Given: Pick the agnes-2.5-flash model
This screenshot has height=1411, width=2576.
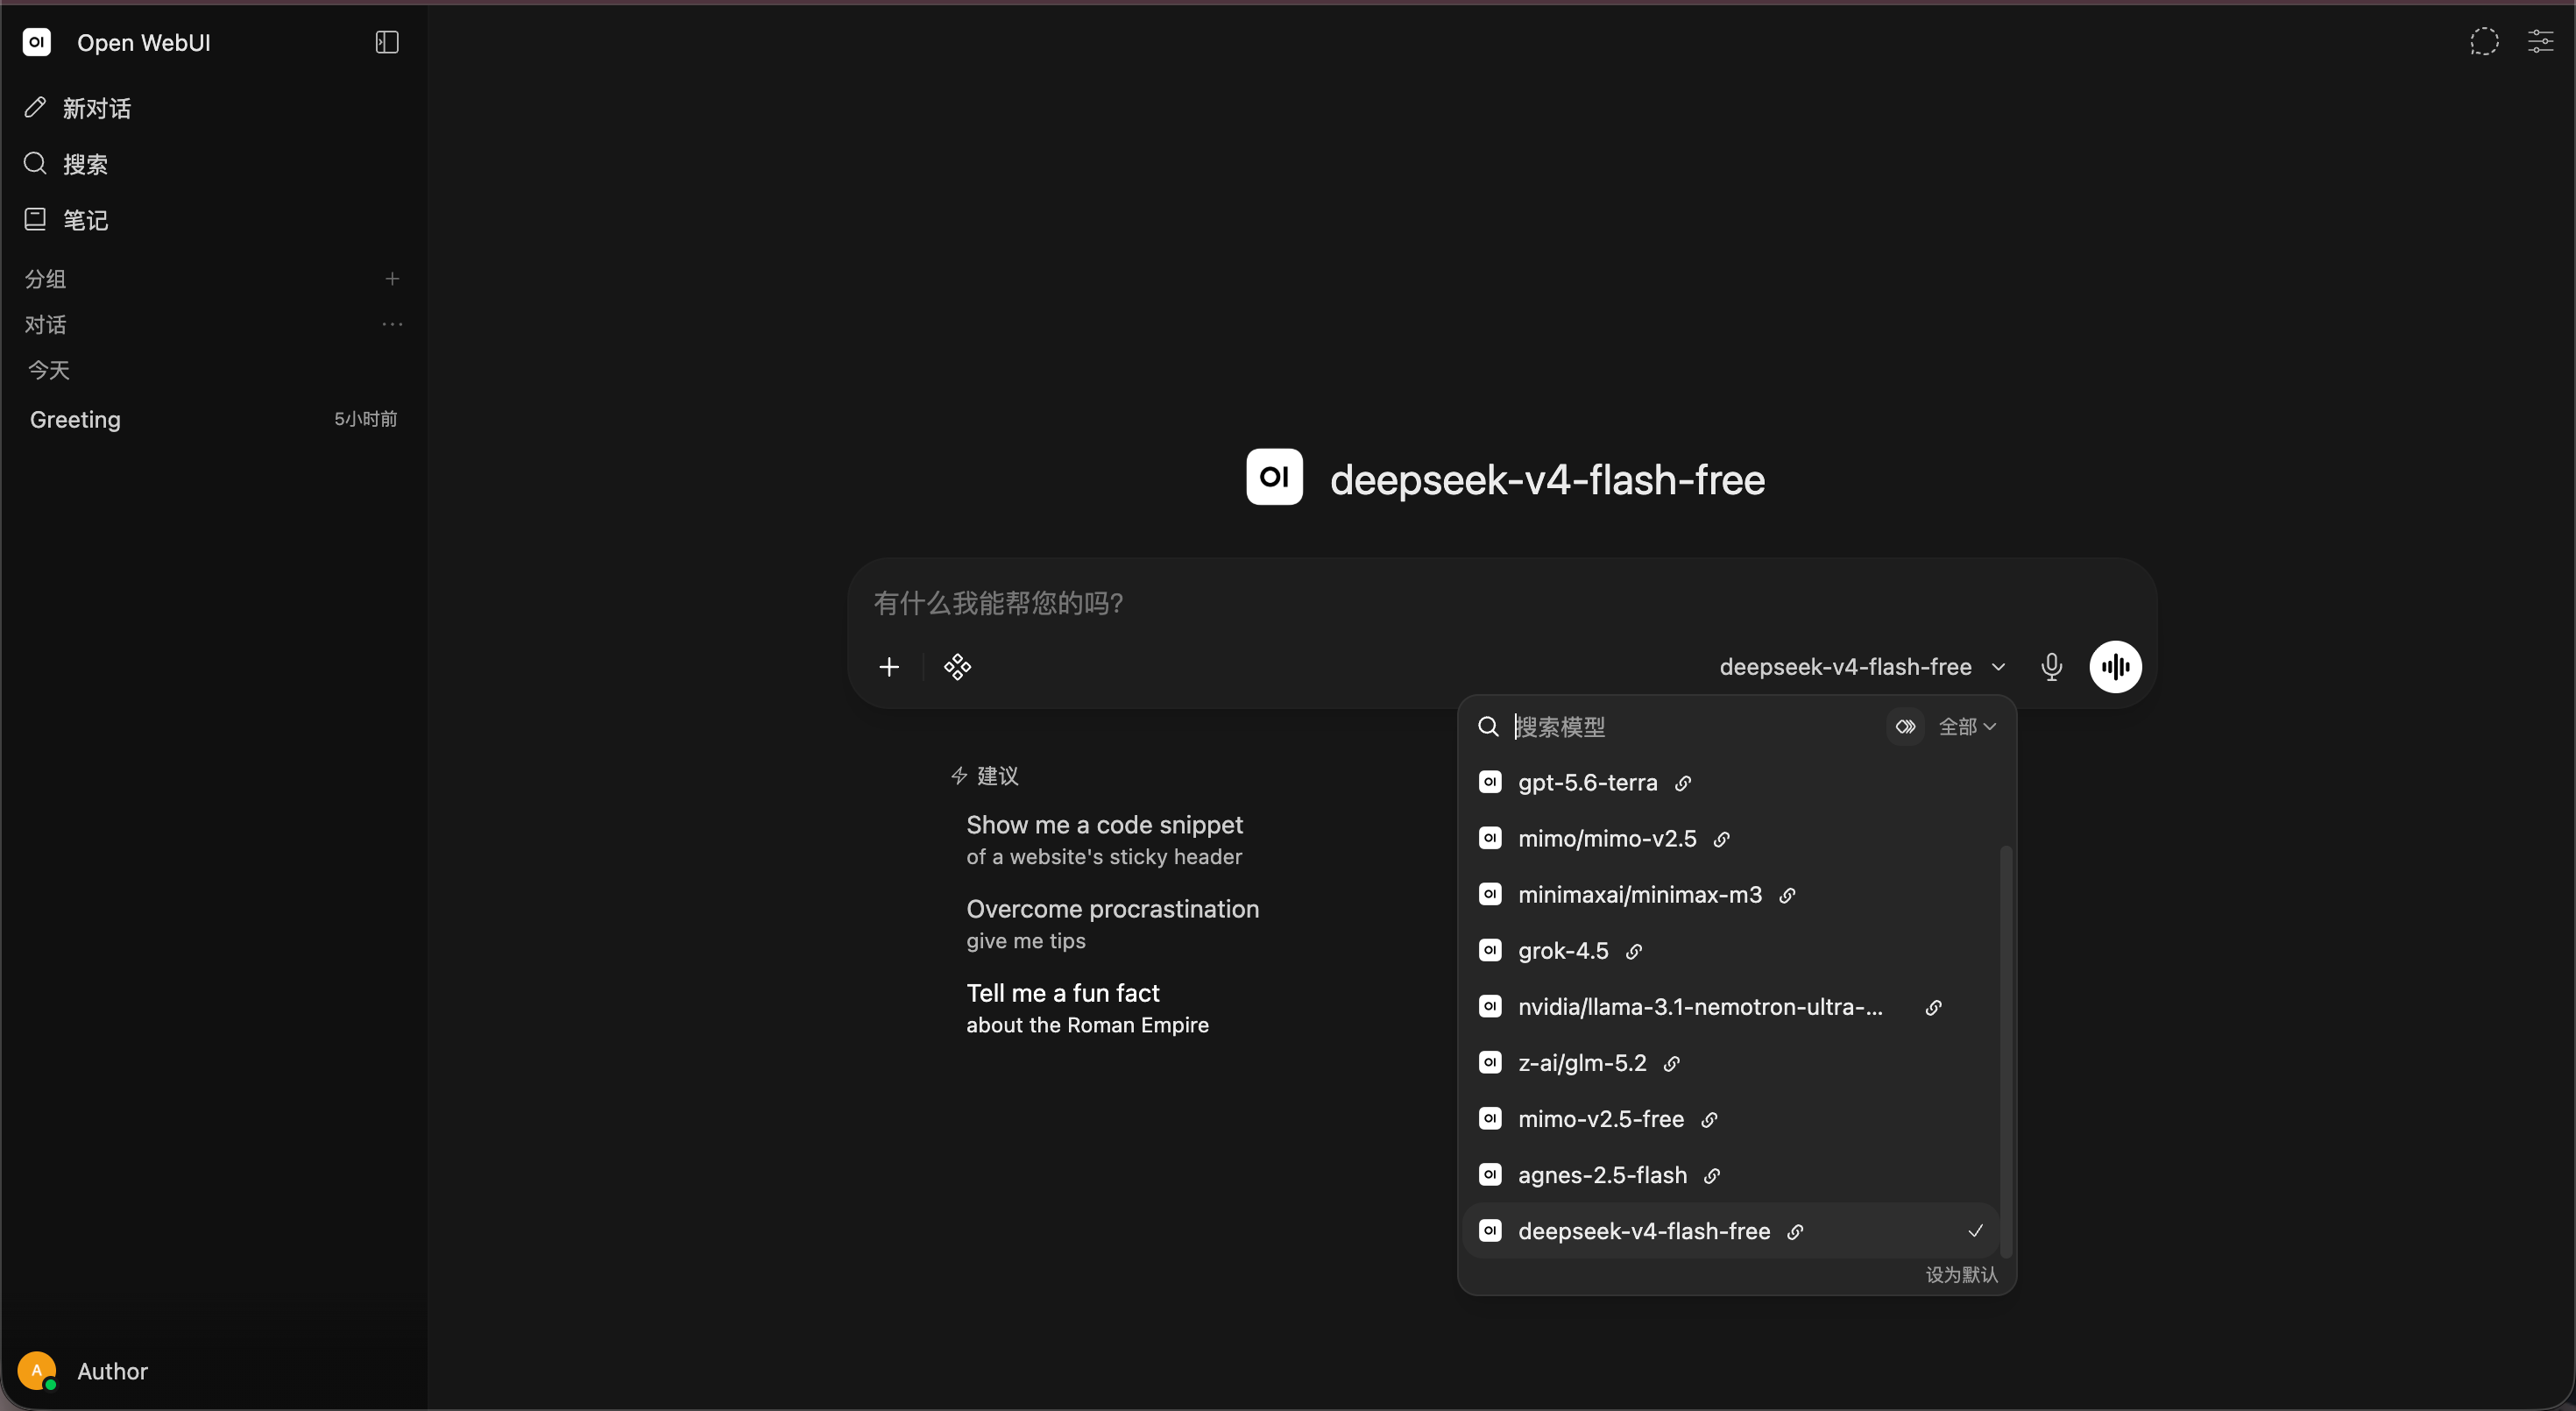Looking at the screenshot, I should tap(1730, 1175).
